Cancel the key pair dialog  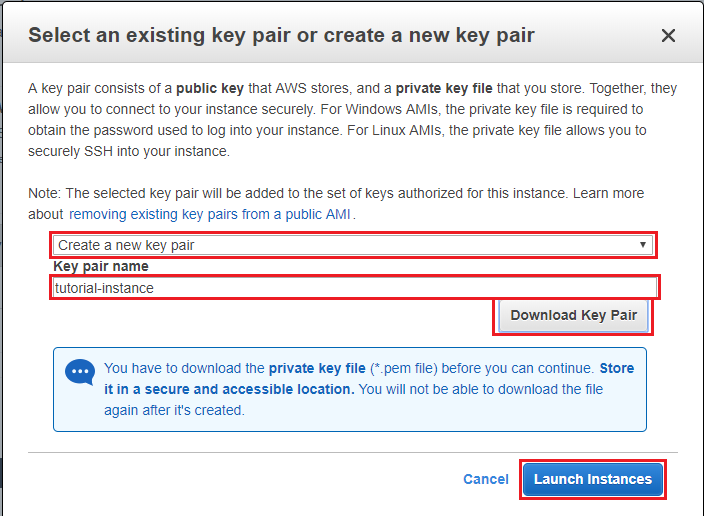click(x=486, y=479)
